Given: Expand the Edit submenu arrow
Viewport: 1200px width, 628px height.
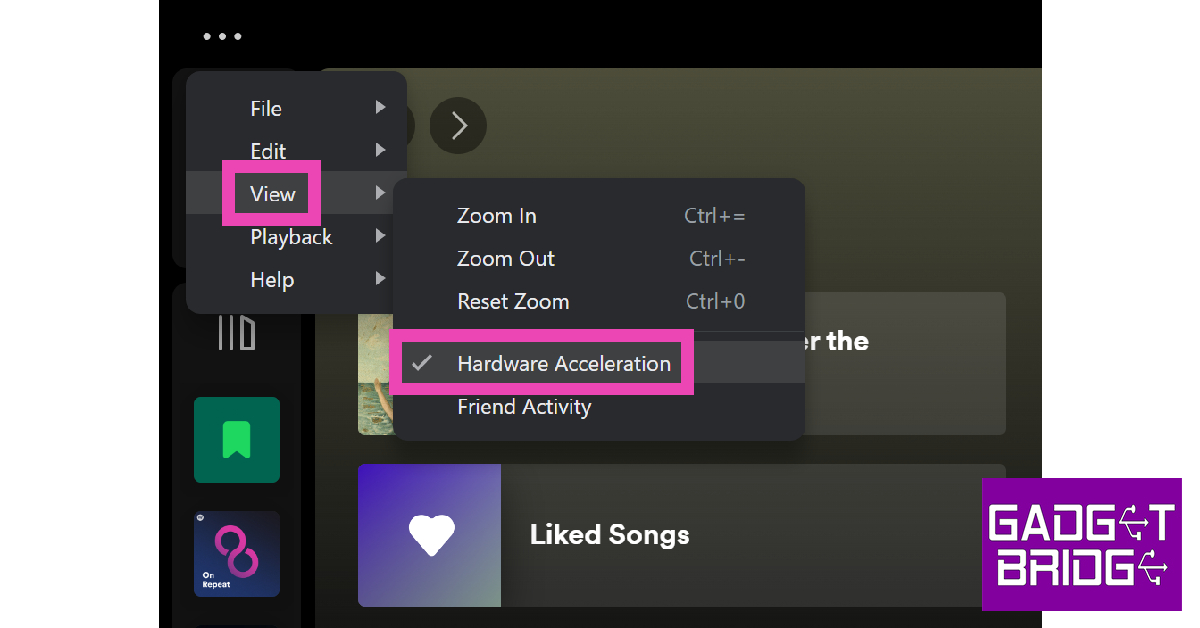Looking at the screenshot, I should (x=381, y=150).
